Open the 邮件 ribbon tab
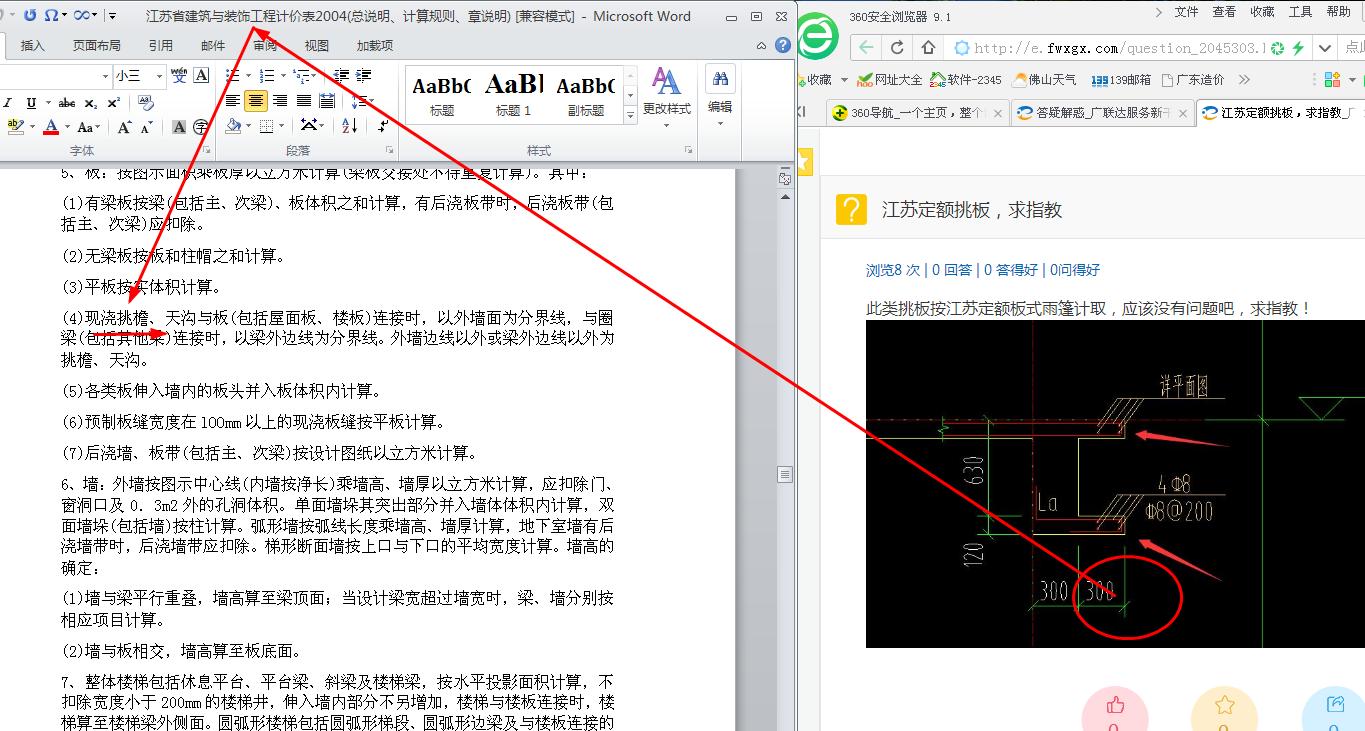 213,46
